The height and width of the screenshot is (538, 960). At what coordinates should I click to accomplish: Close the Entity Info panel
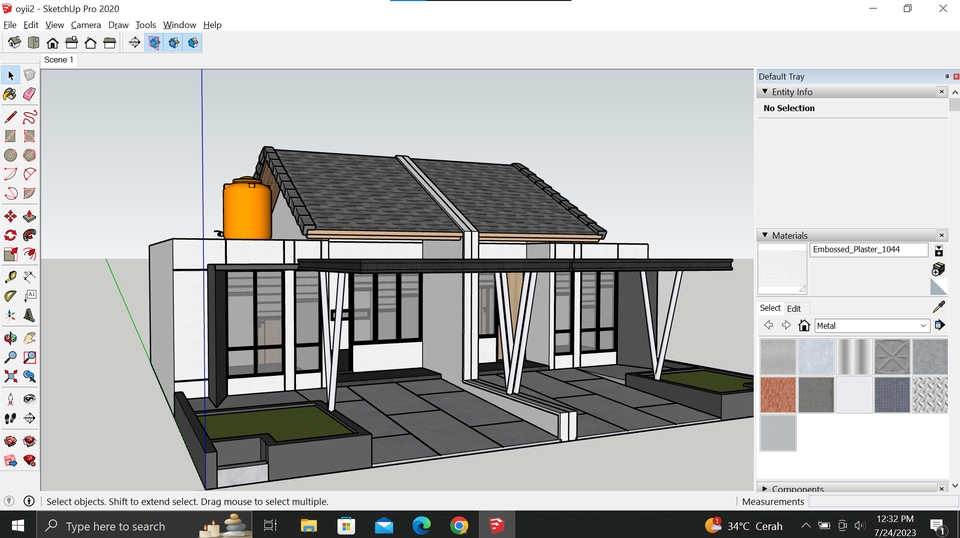coord(942,91)
